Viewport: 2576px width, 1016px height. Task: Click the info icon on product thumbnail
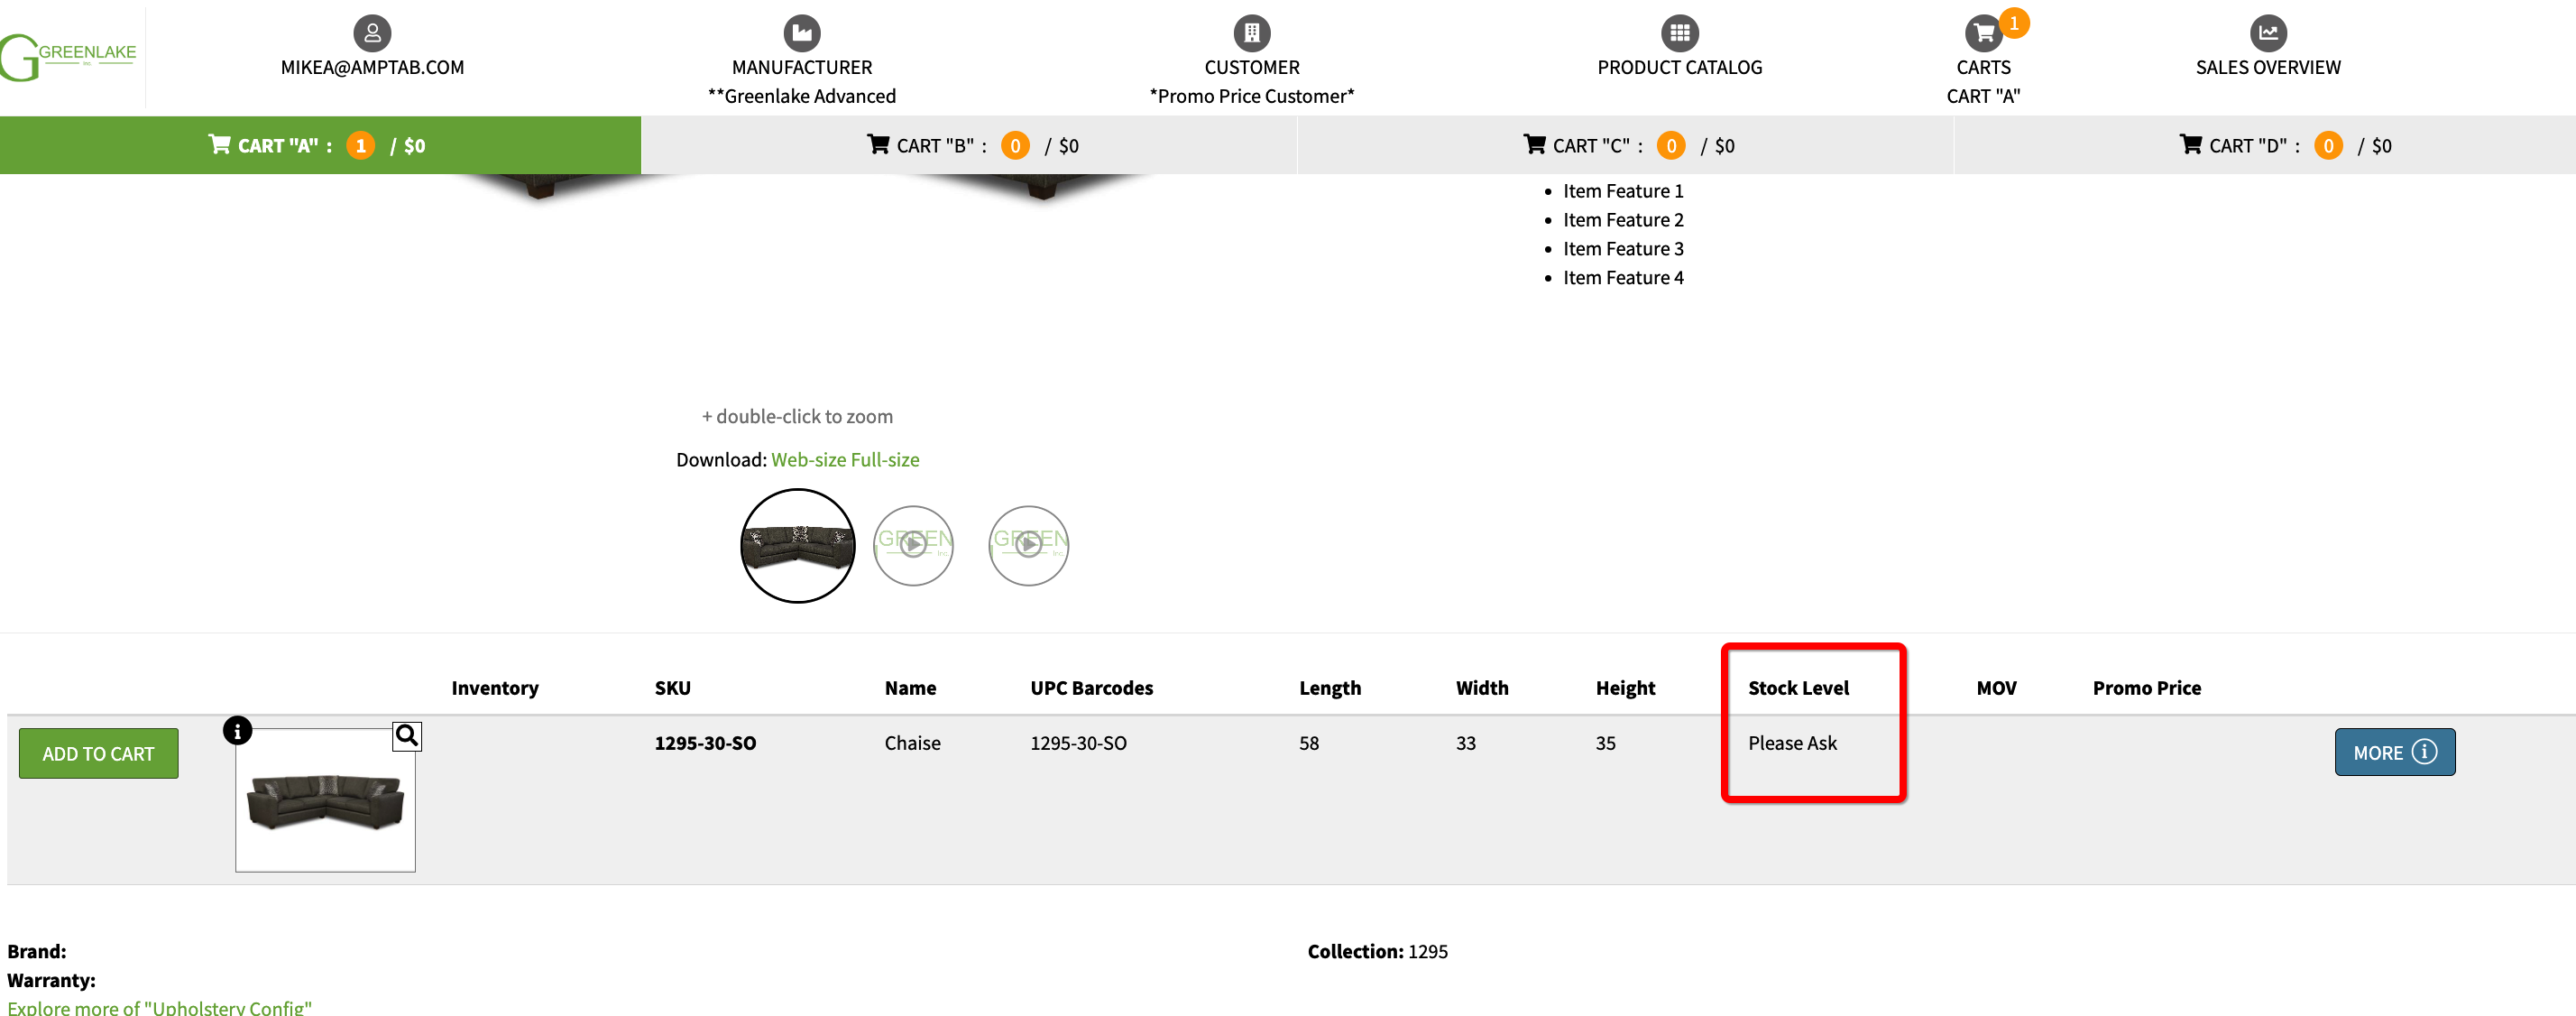click(x=237, y=731)
